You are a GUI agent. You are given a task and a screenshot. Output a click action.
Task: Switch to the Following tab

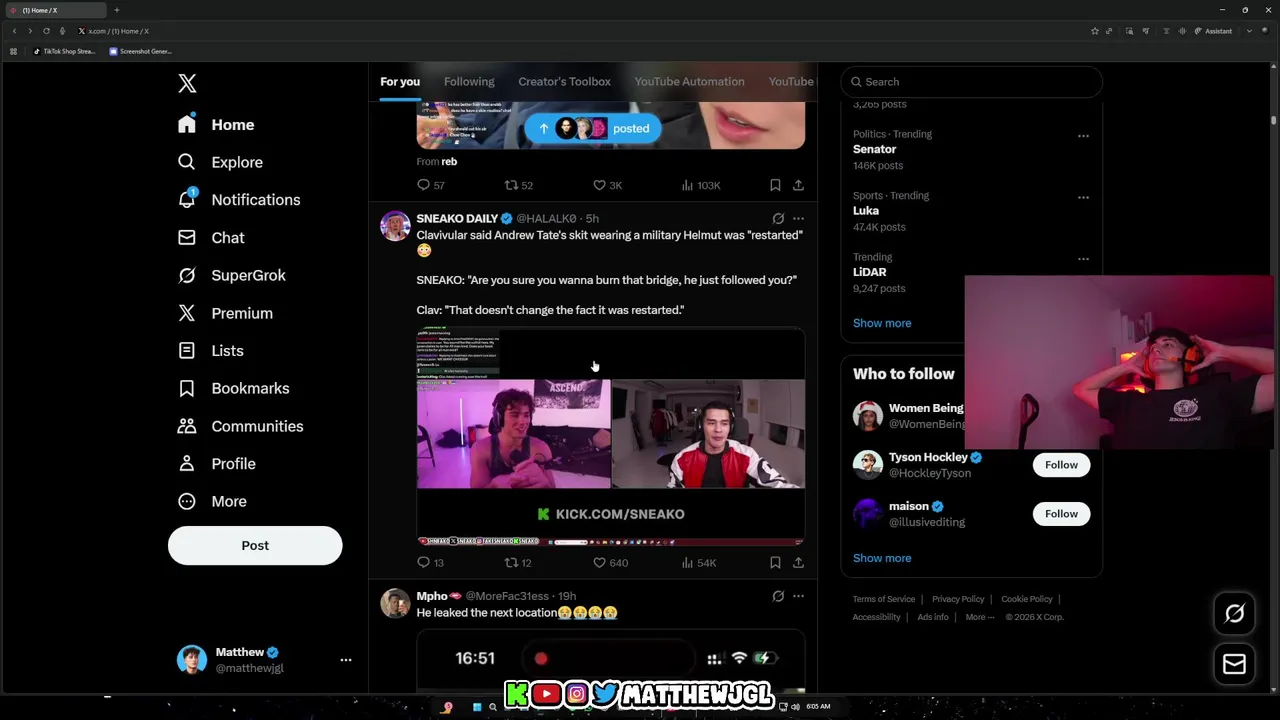(469, 82)
